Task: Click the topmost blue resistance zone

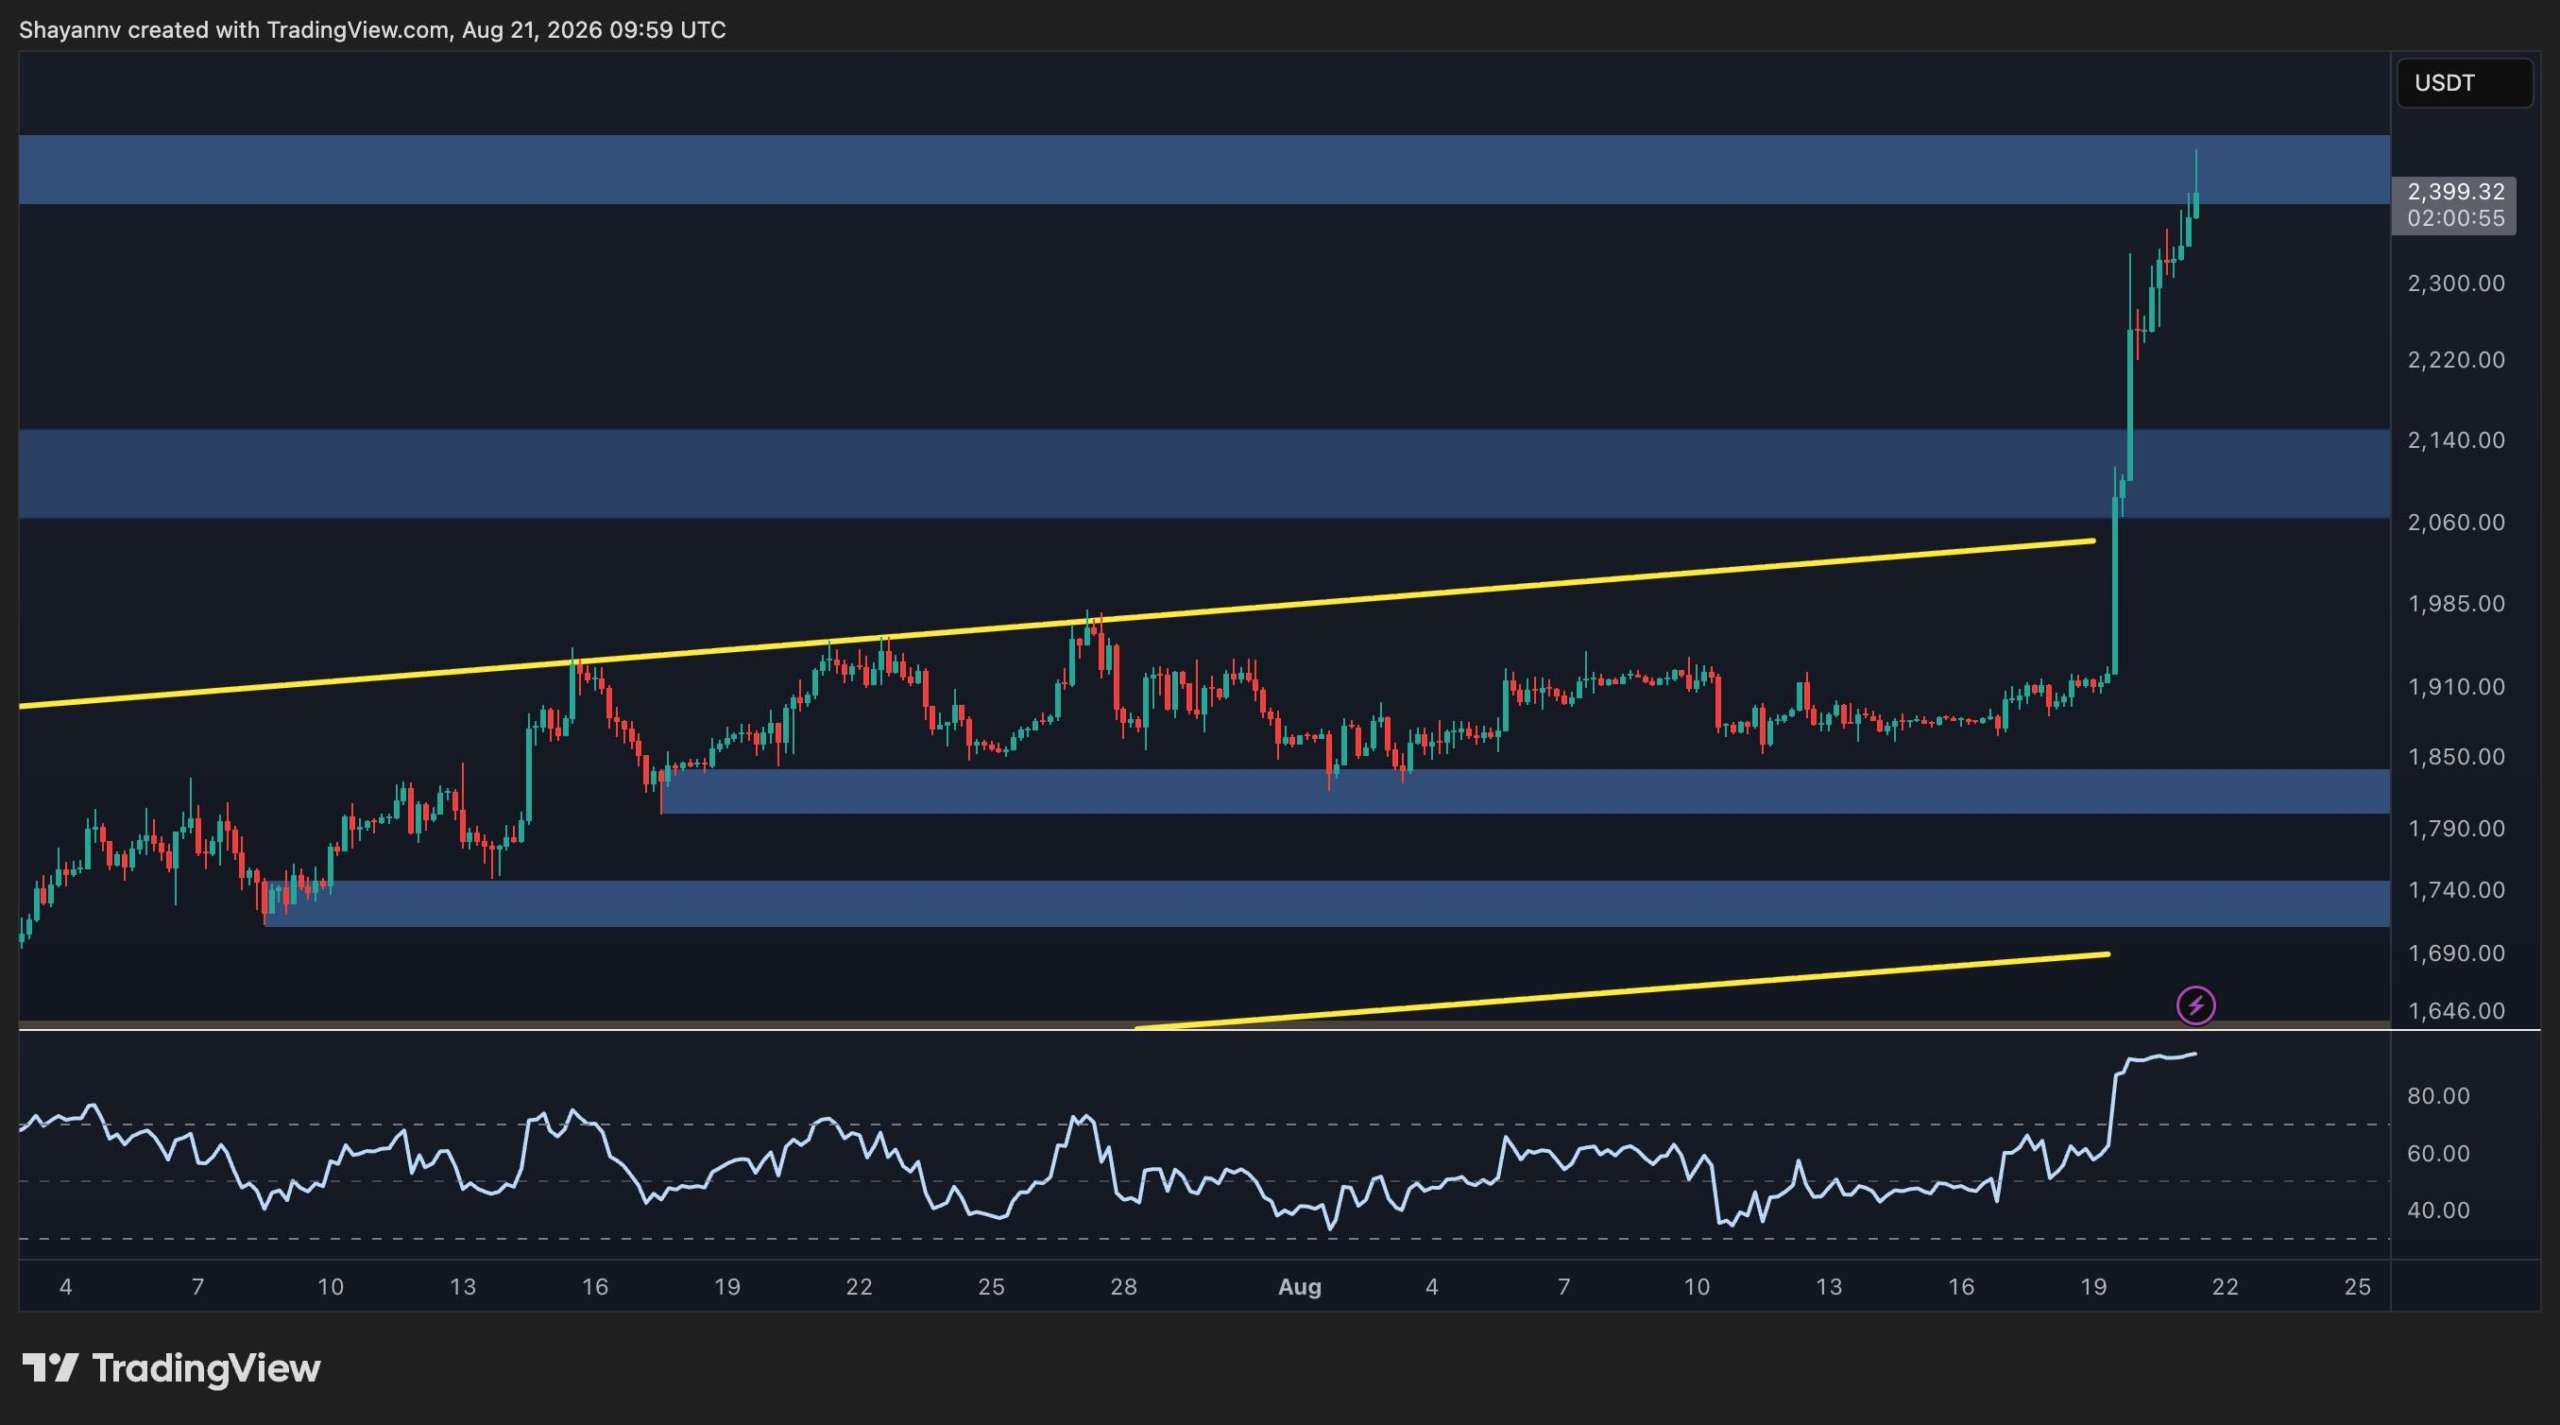Action: point(1204,169)
